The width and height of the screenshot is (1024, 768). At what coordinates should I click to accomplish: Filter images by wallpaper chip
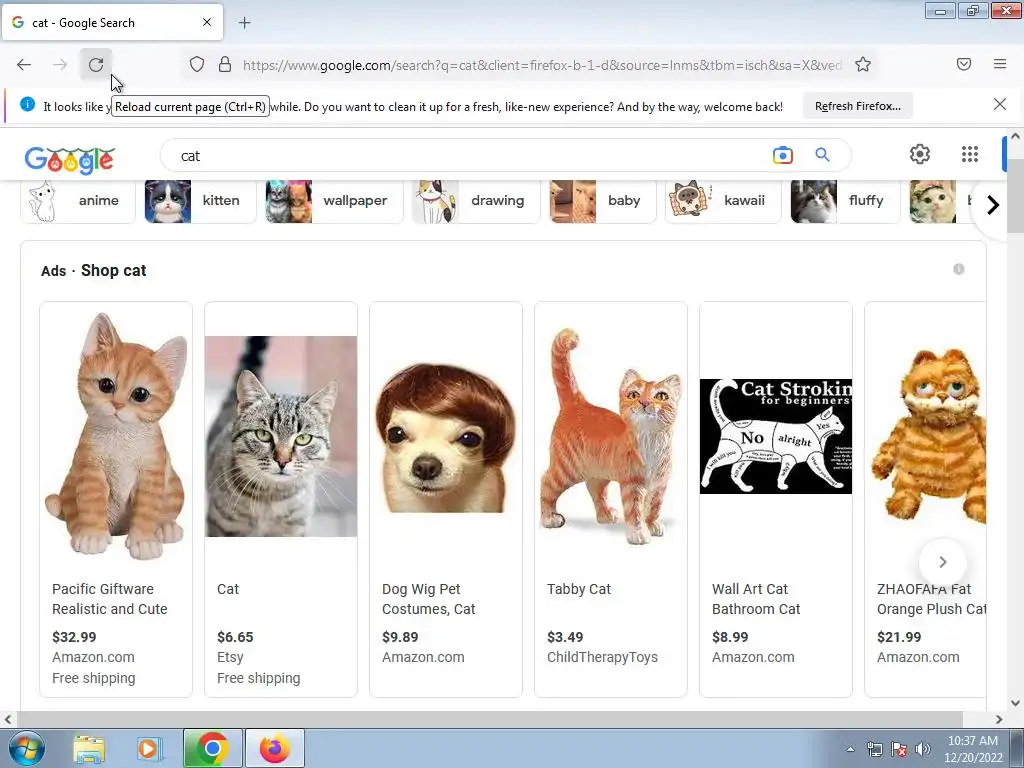[334, 201]
